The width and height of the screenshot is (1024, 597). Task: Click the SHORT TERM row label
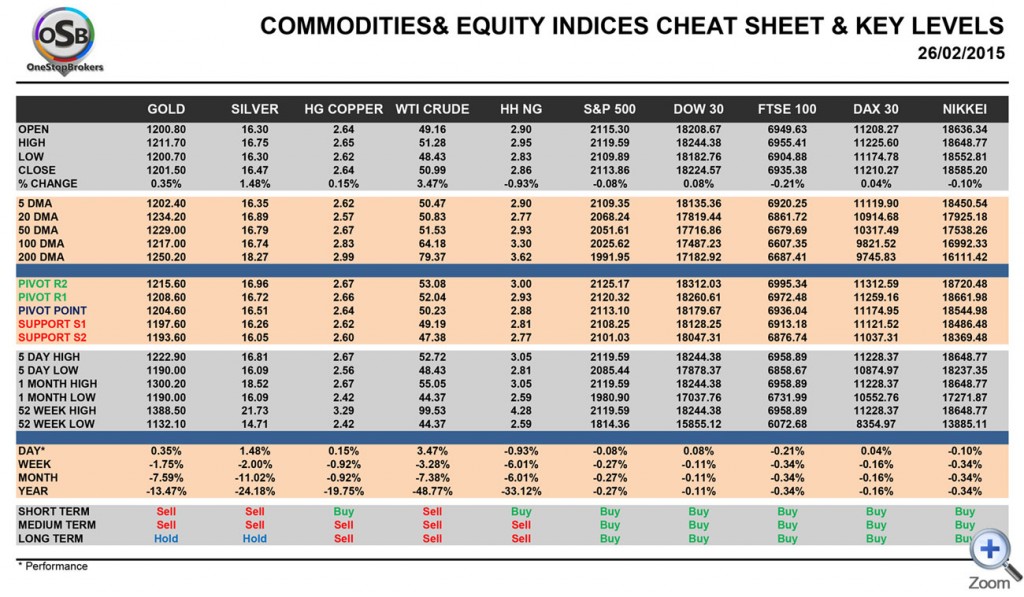[x=53, y=512]
